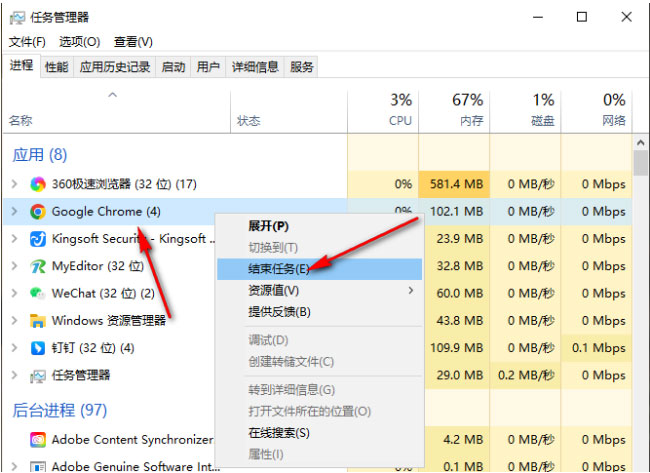Expand the 钉钉 process group
The width and height of the screenshot is (650, 473).
coord(15,348)
